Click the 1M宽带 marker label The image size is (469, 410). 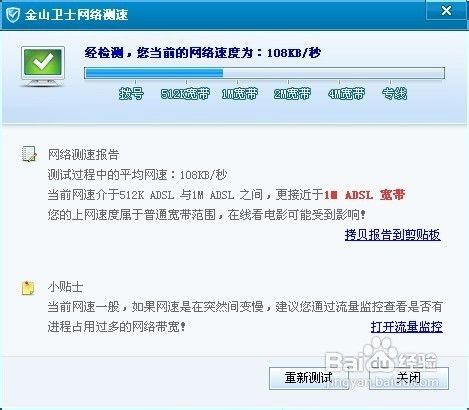tap(240, 94)
